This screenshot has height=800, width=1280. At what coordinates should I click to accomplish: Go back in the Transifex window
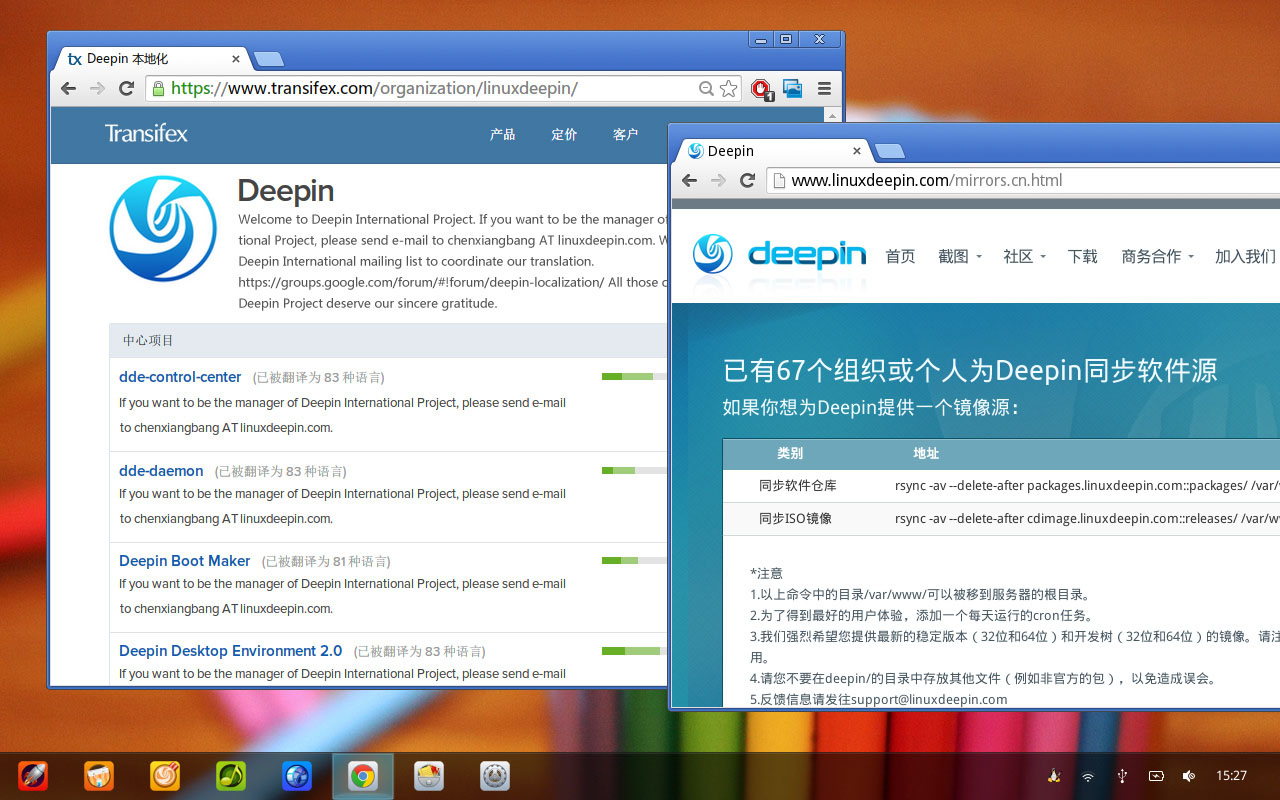68,88
